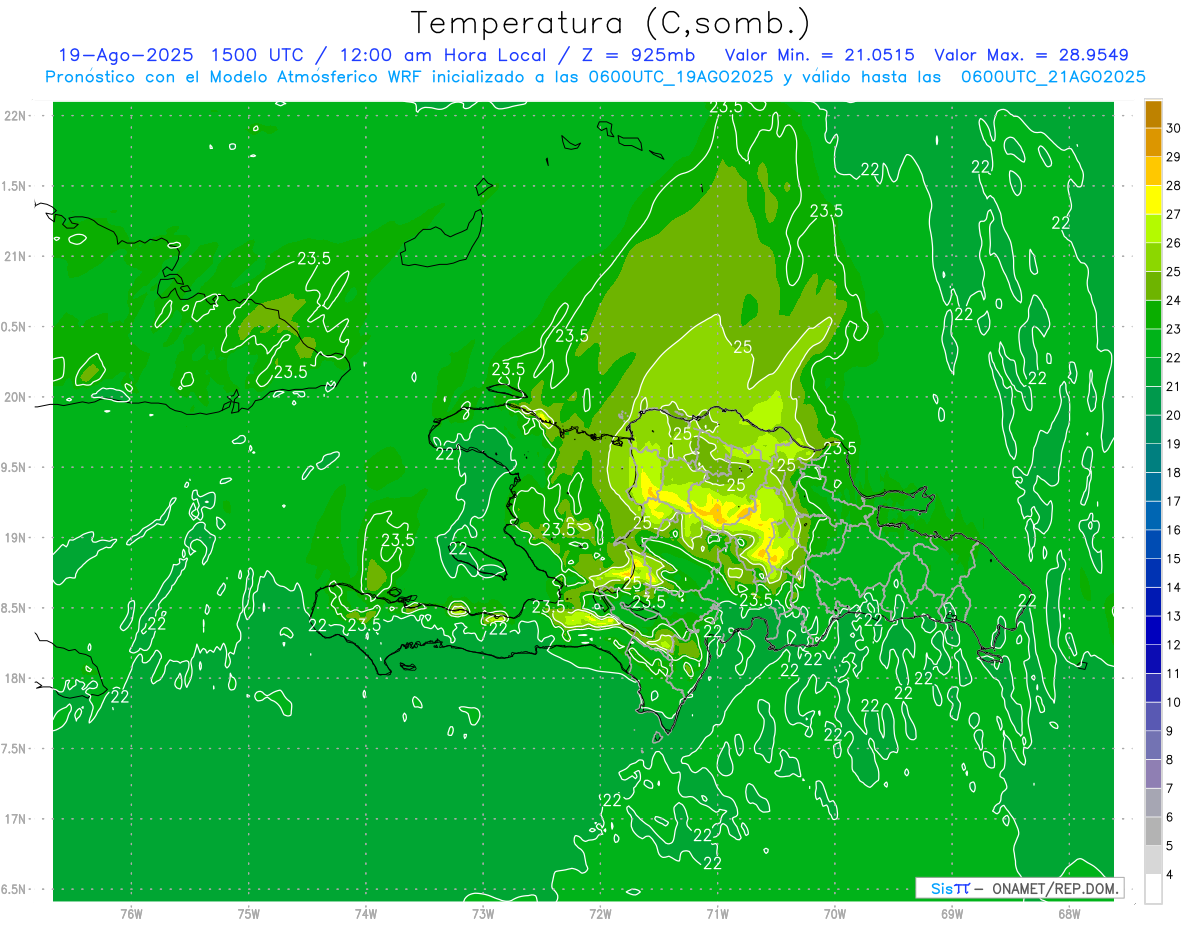Click the "72W" longitude axis label
Viewport: 1200px width, 927px height.
point(600,913)
